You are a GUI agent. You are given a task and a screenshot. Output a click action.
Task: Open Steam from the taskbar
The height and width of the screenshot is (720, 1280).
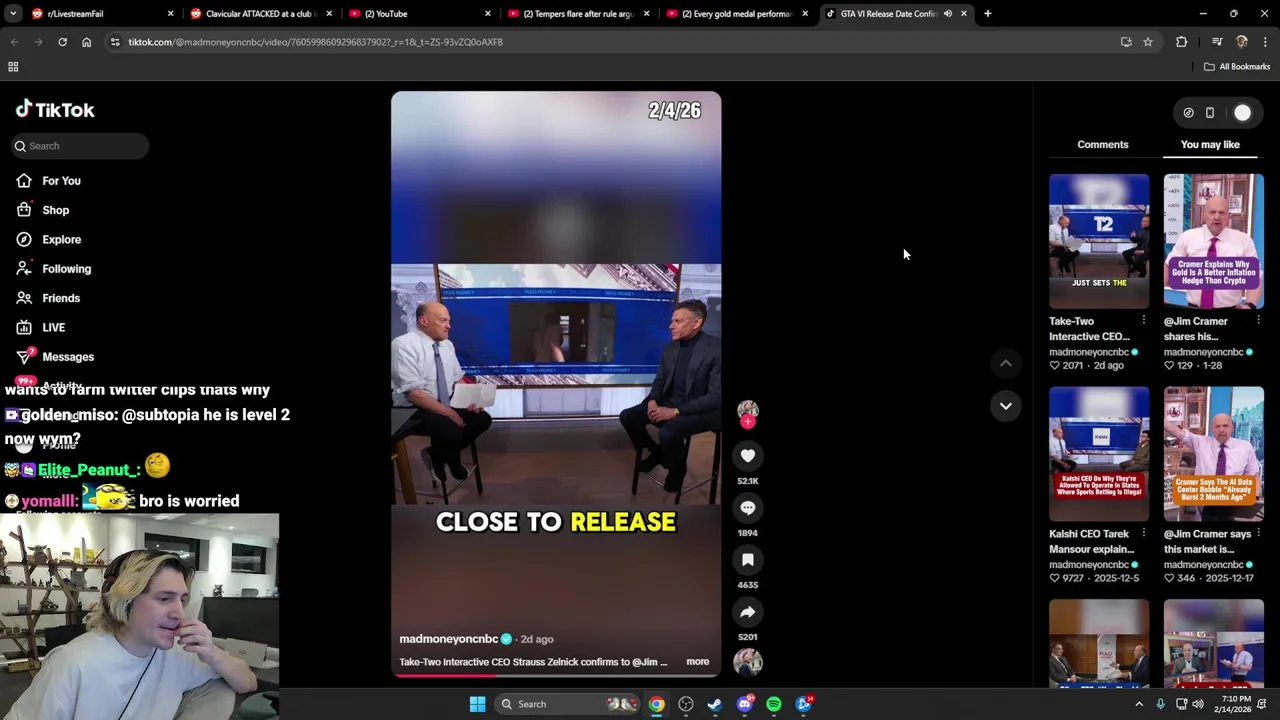tap(715, 704)
